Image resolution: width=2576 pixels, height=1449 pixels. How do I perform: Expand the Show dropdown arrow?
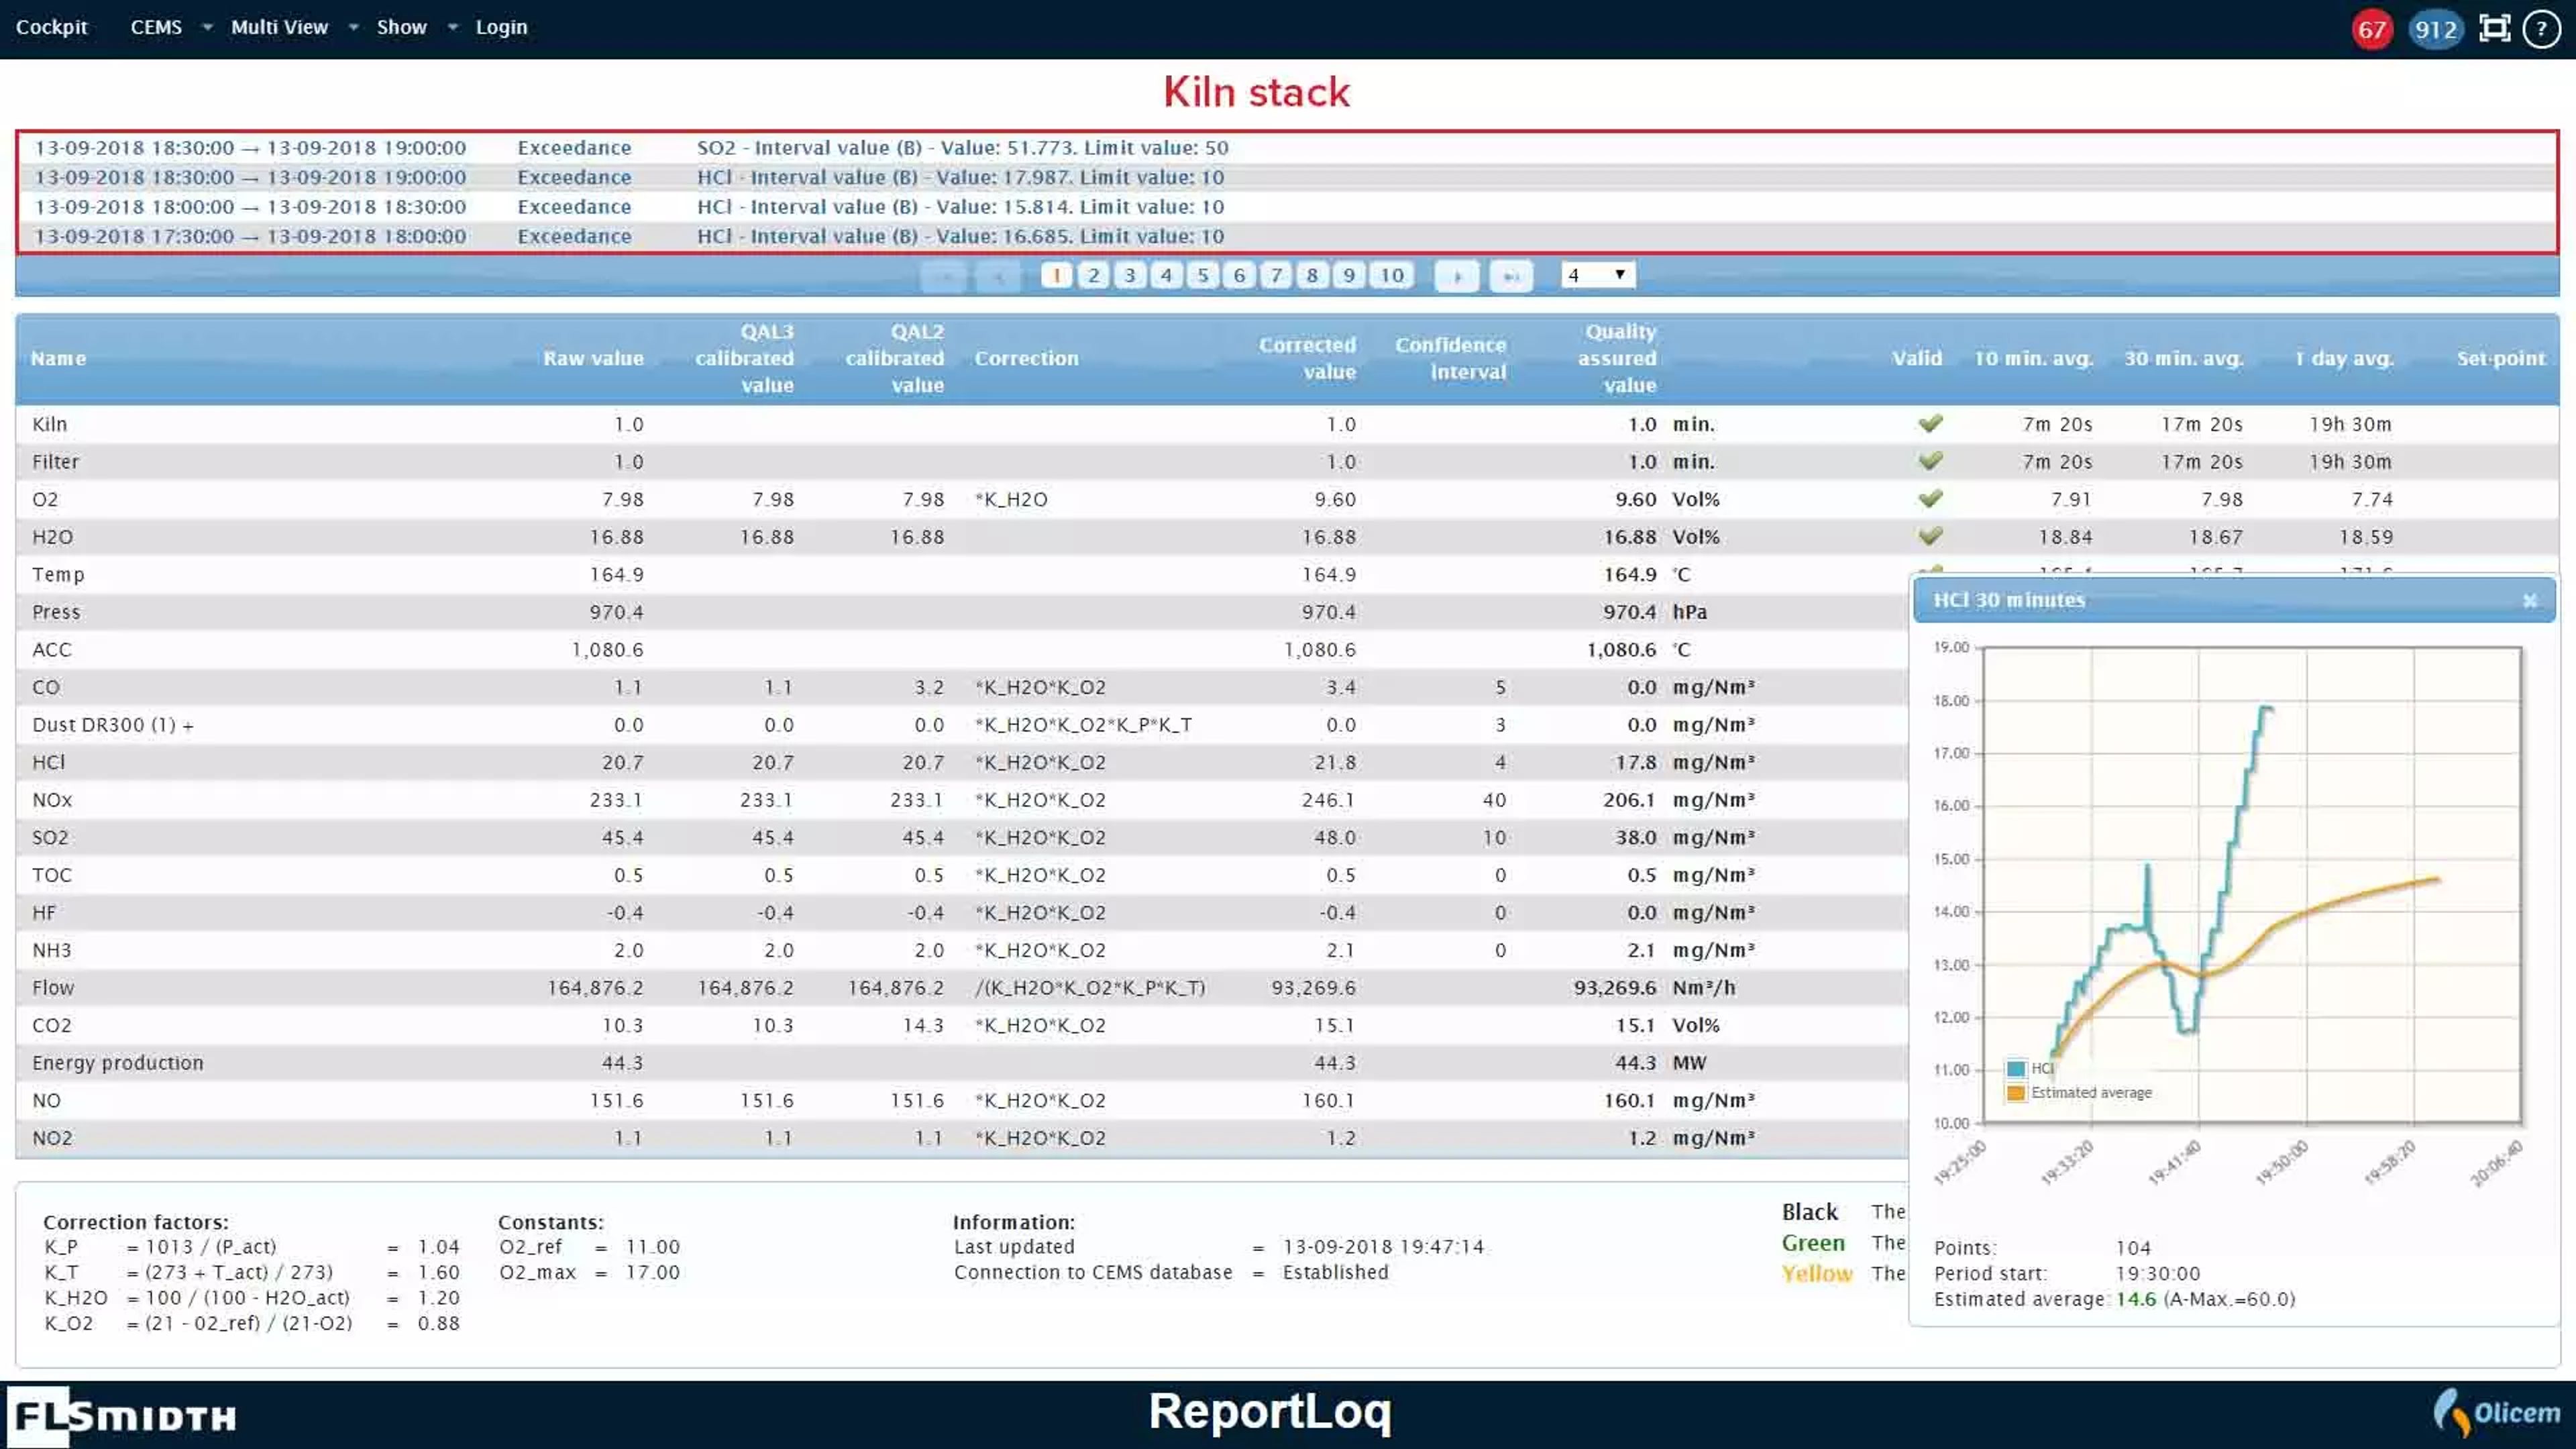[x=452, y=28]
